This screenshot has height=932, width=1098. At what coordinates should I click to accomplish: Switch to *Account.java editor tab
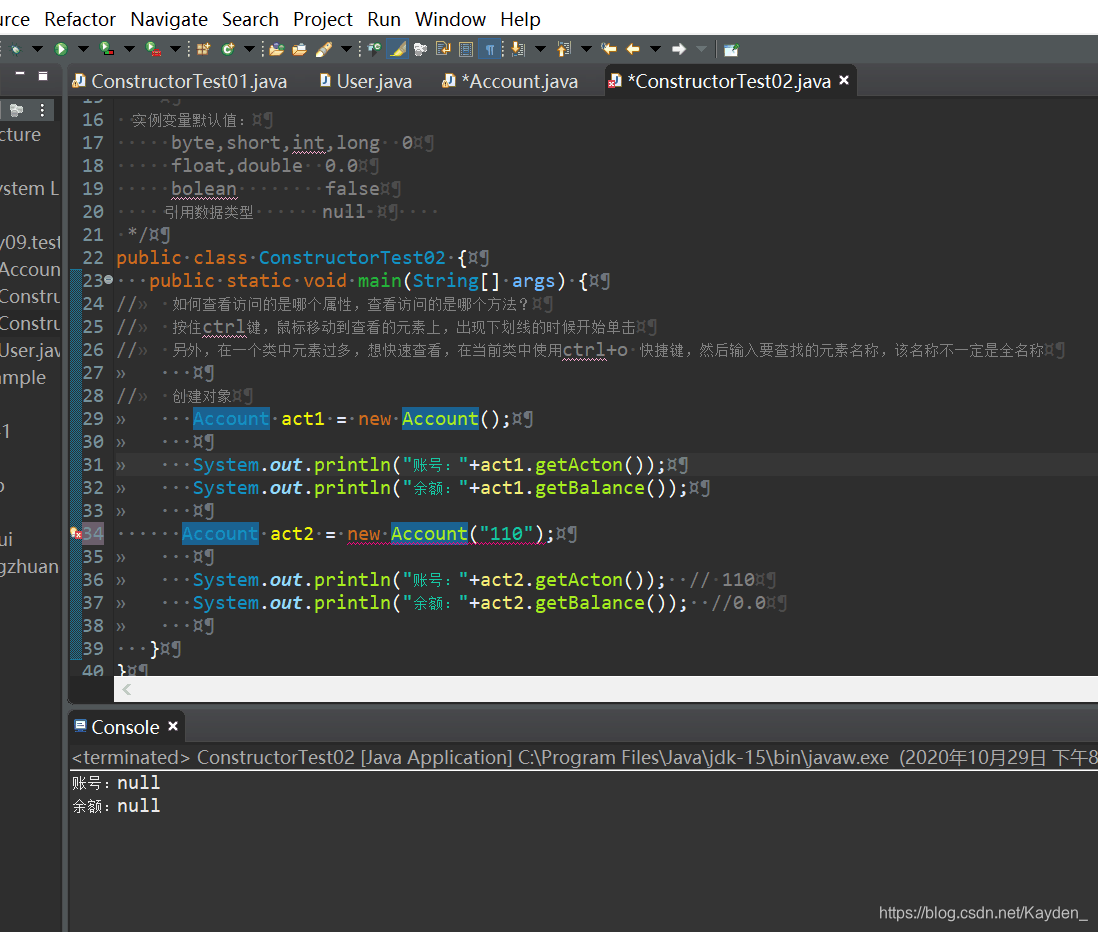[510, 81]
